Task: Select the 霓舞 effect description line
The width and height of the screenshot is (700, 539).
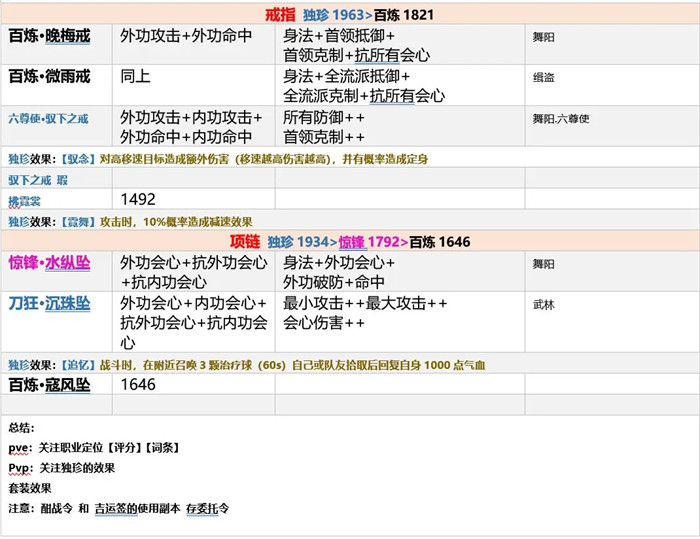Action: pos(130,221)
